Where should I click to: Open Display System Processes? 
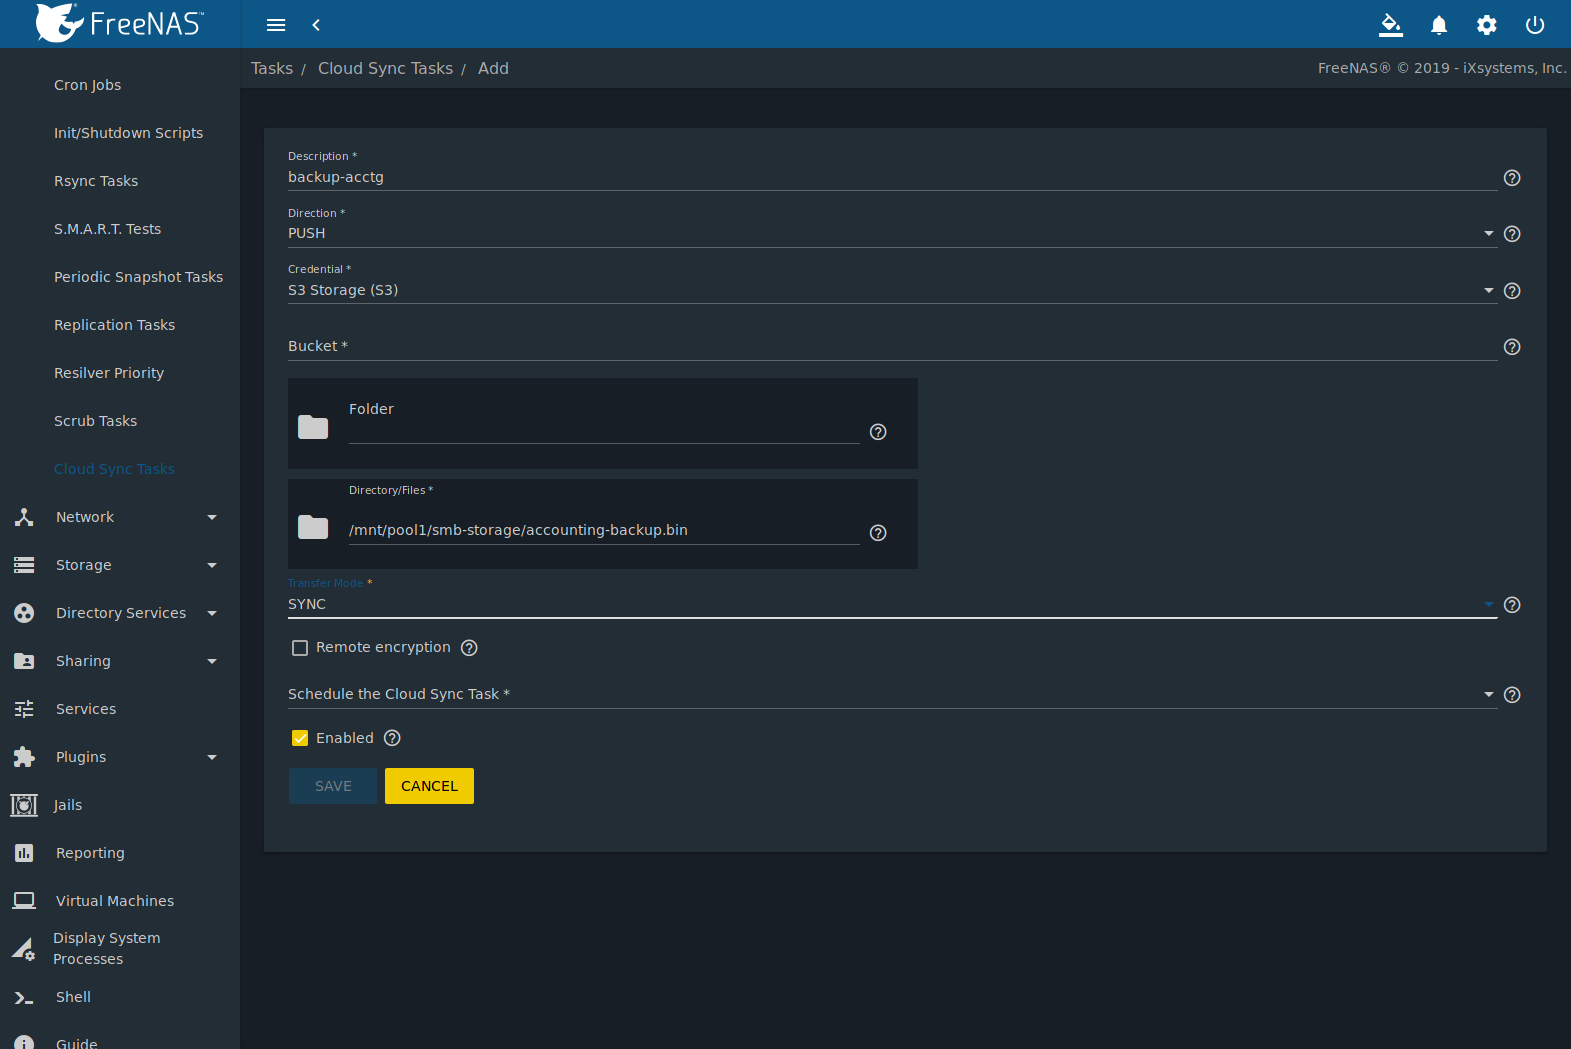pyautogui.click(x=106, y=948)
